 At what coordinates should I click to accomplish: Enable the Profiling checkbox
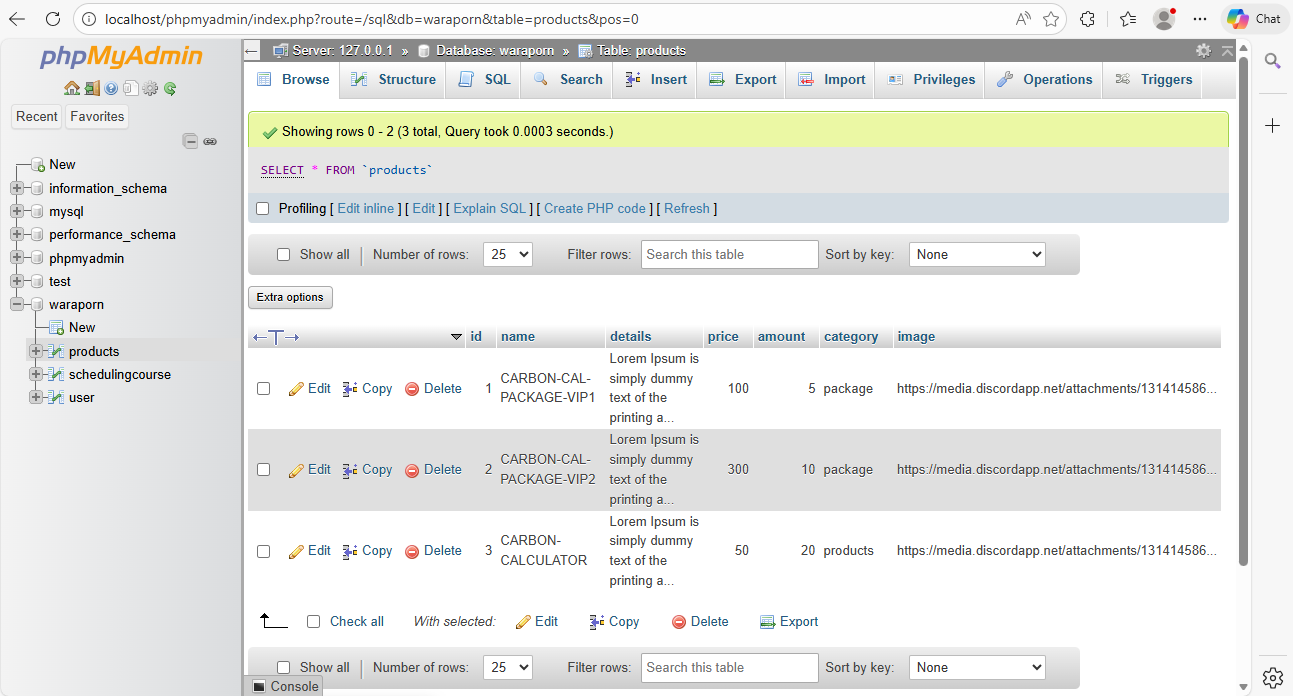pyautogui.click(x=263, y=209)
